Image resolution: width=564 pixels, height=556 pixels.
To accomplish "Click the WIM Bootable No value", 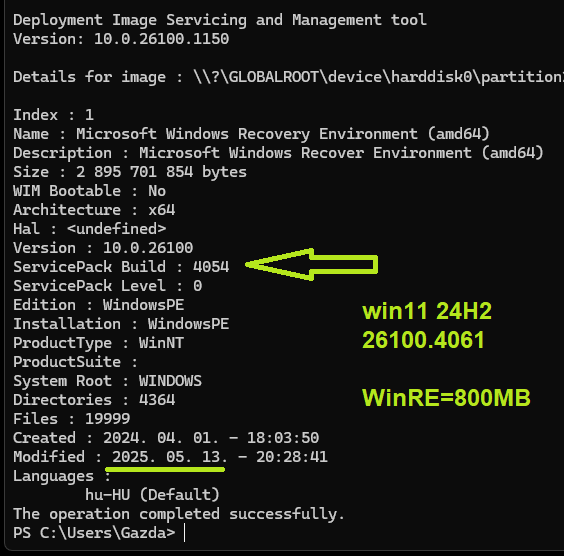I will click(157, 191).
